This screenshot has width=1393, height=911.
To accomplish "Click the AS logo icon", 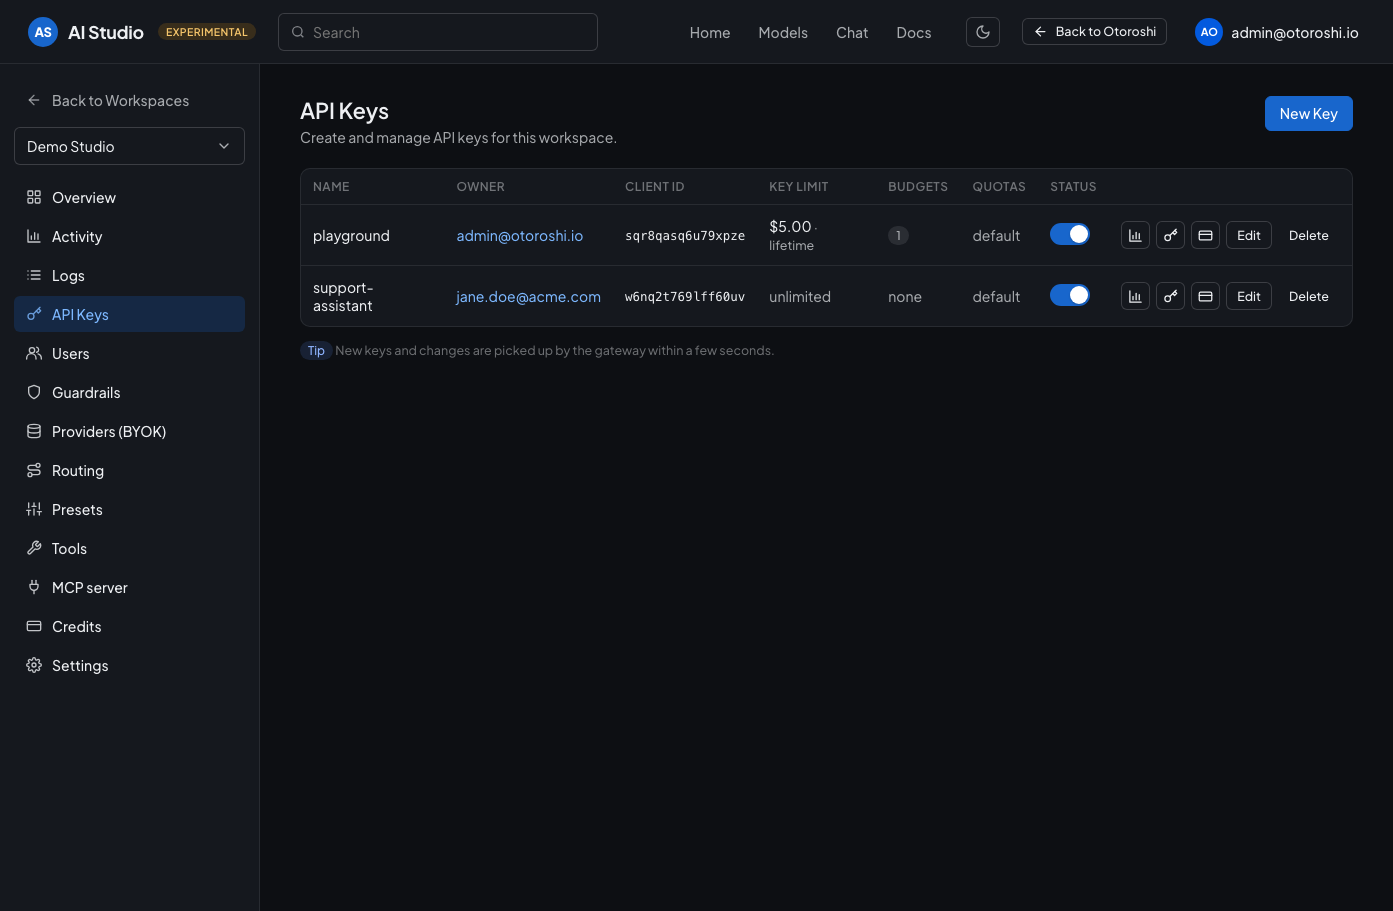I will (x=43, y=32).
